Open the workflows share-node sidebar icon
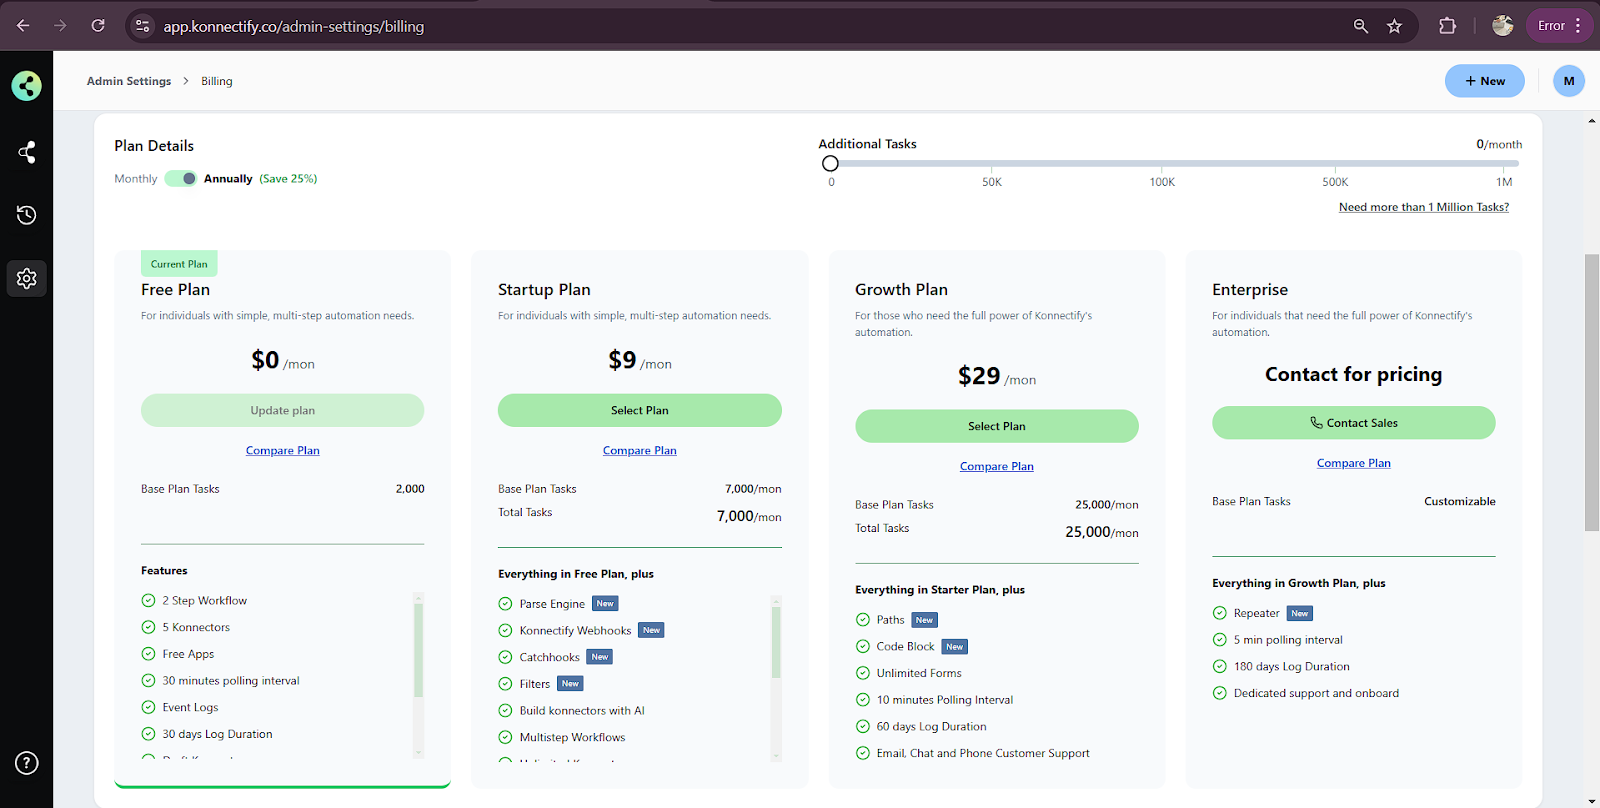The width and height of the screenshot is (1600, 808). coord(27,152)
